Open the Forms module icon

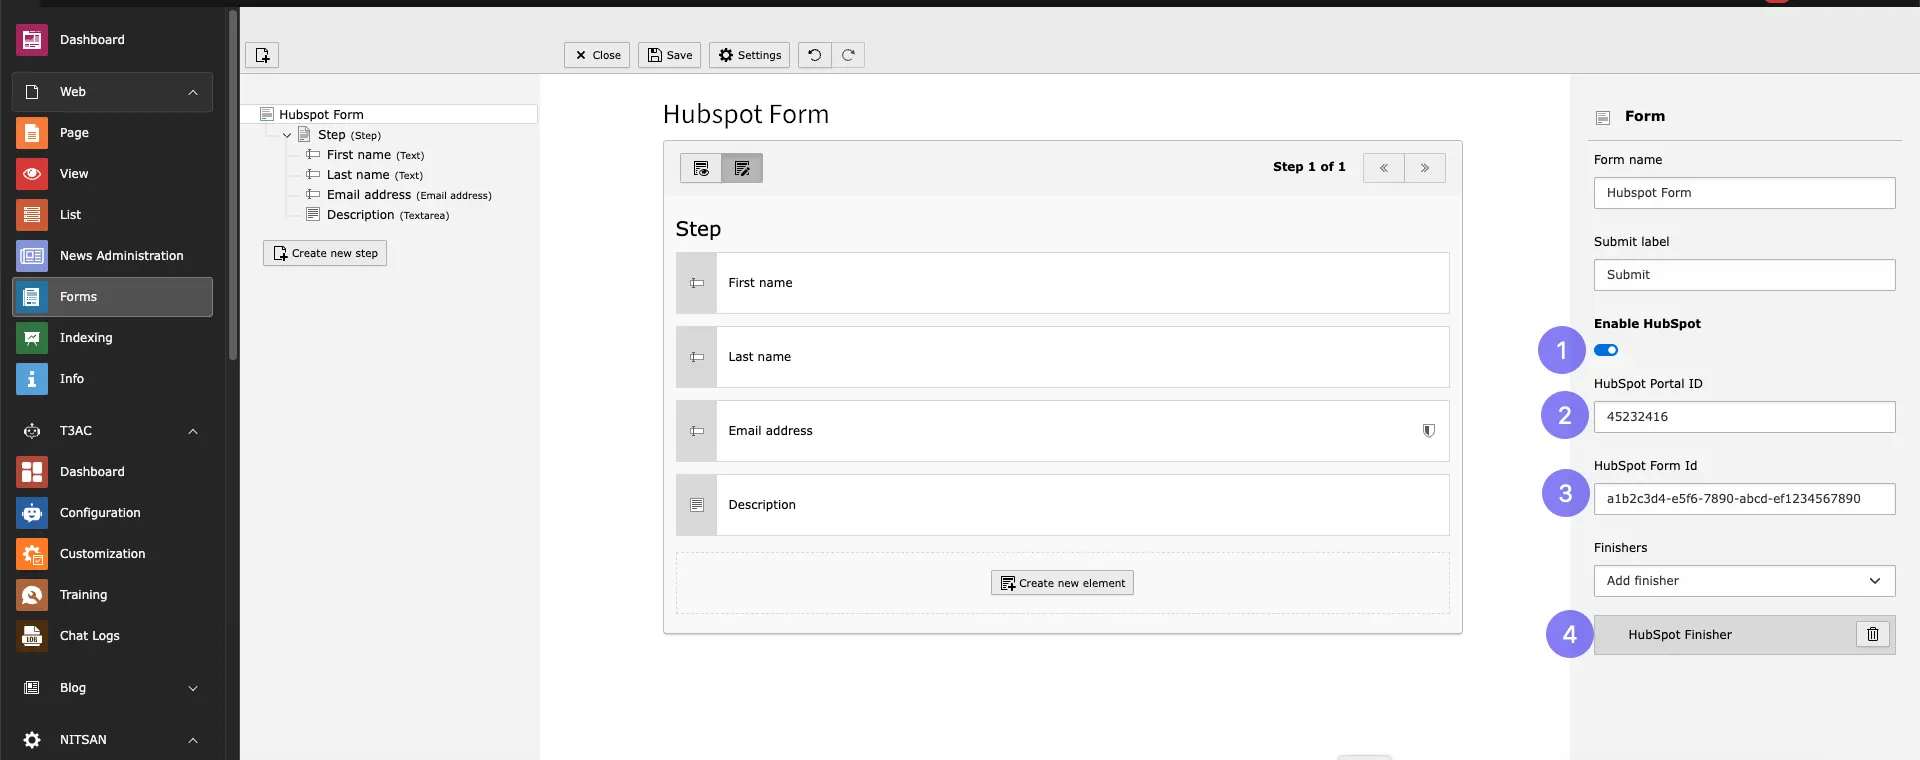coord(32,297)
